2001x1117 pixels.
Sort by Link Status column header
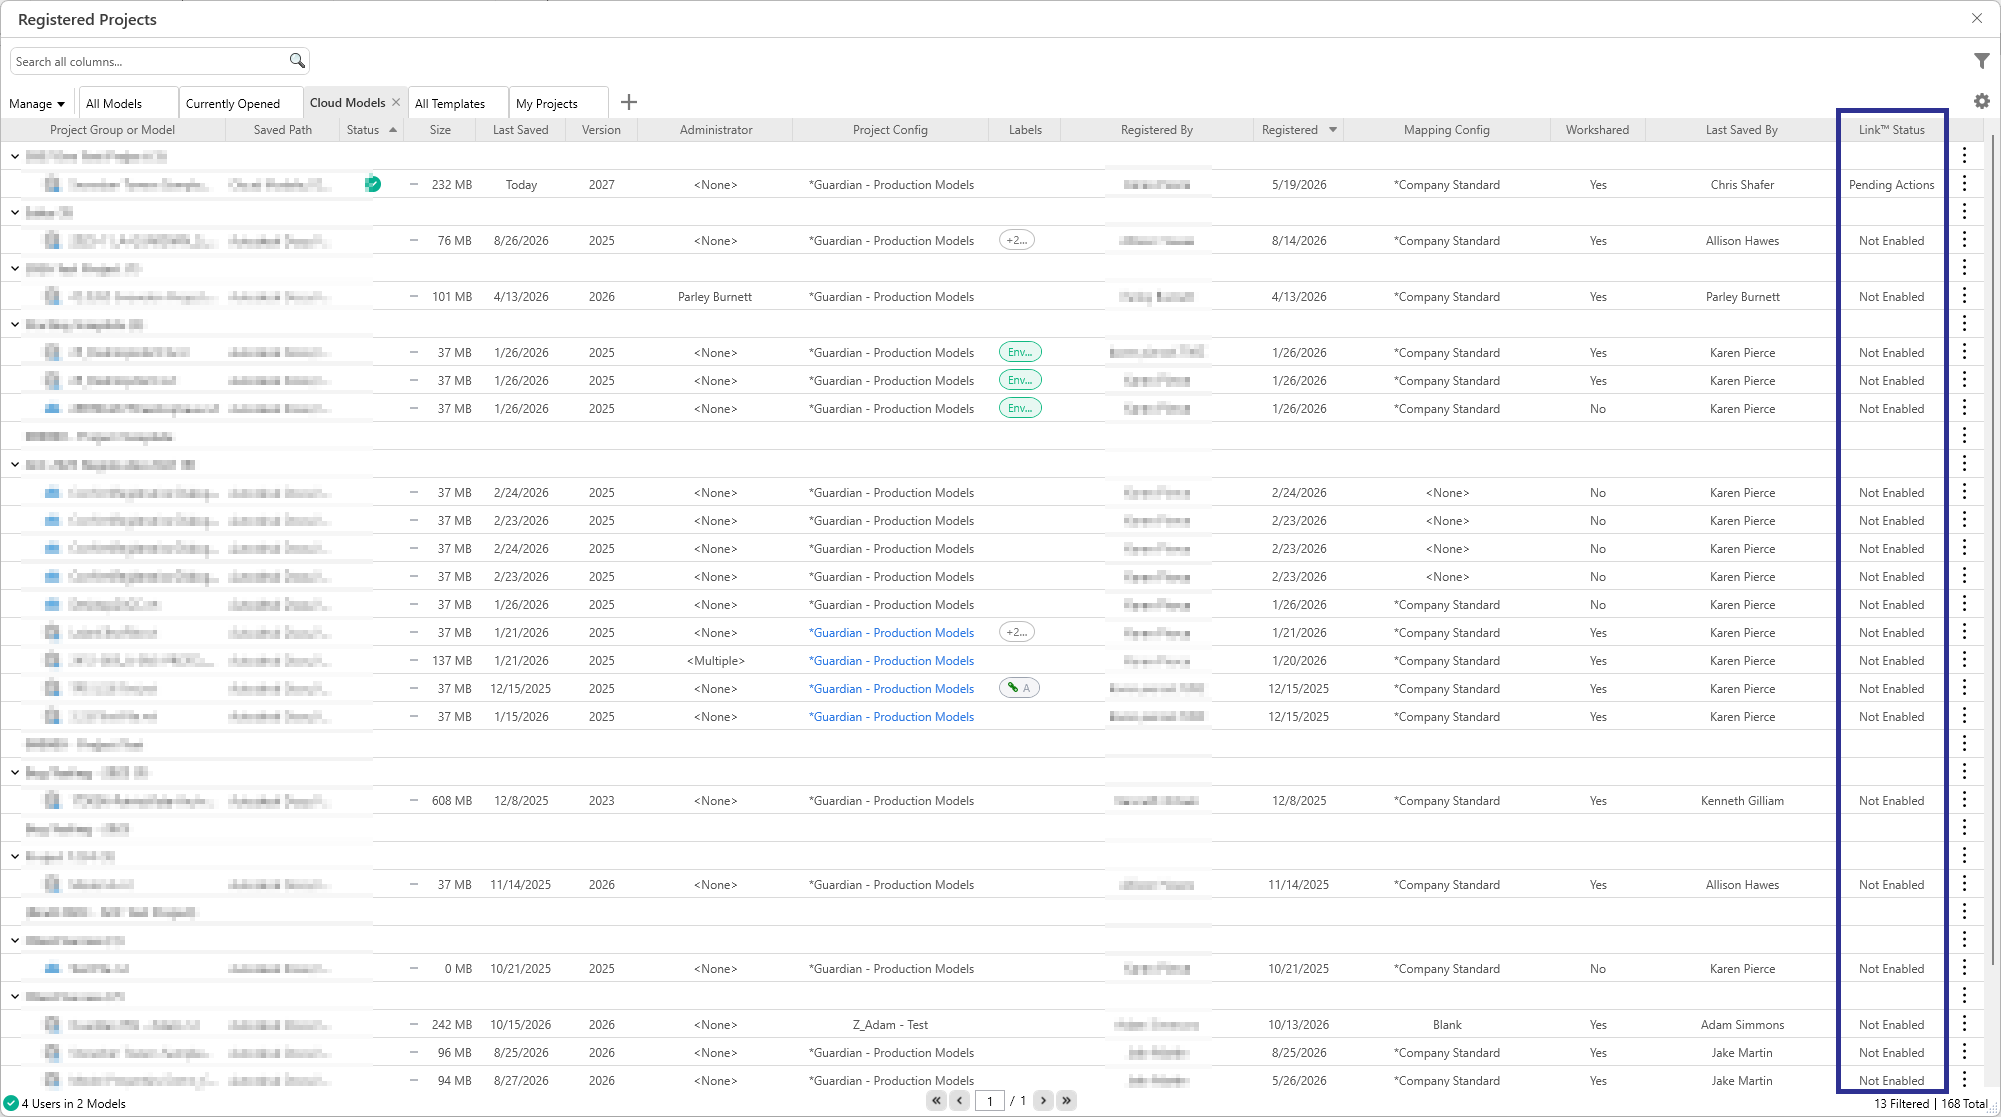[1891, 129]
